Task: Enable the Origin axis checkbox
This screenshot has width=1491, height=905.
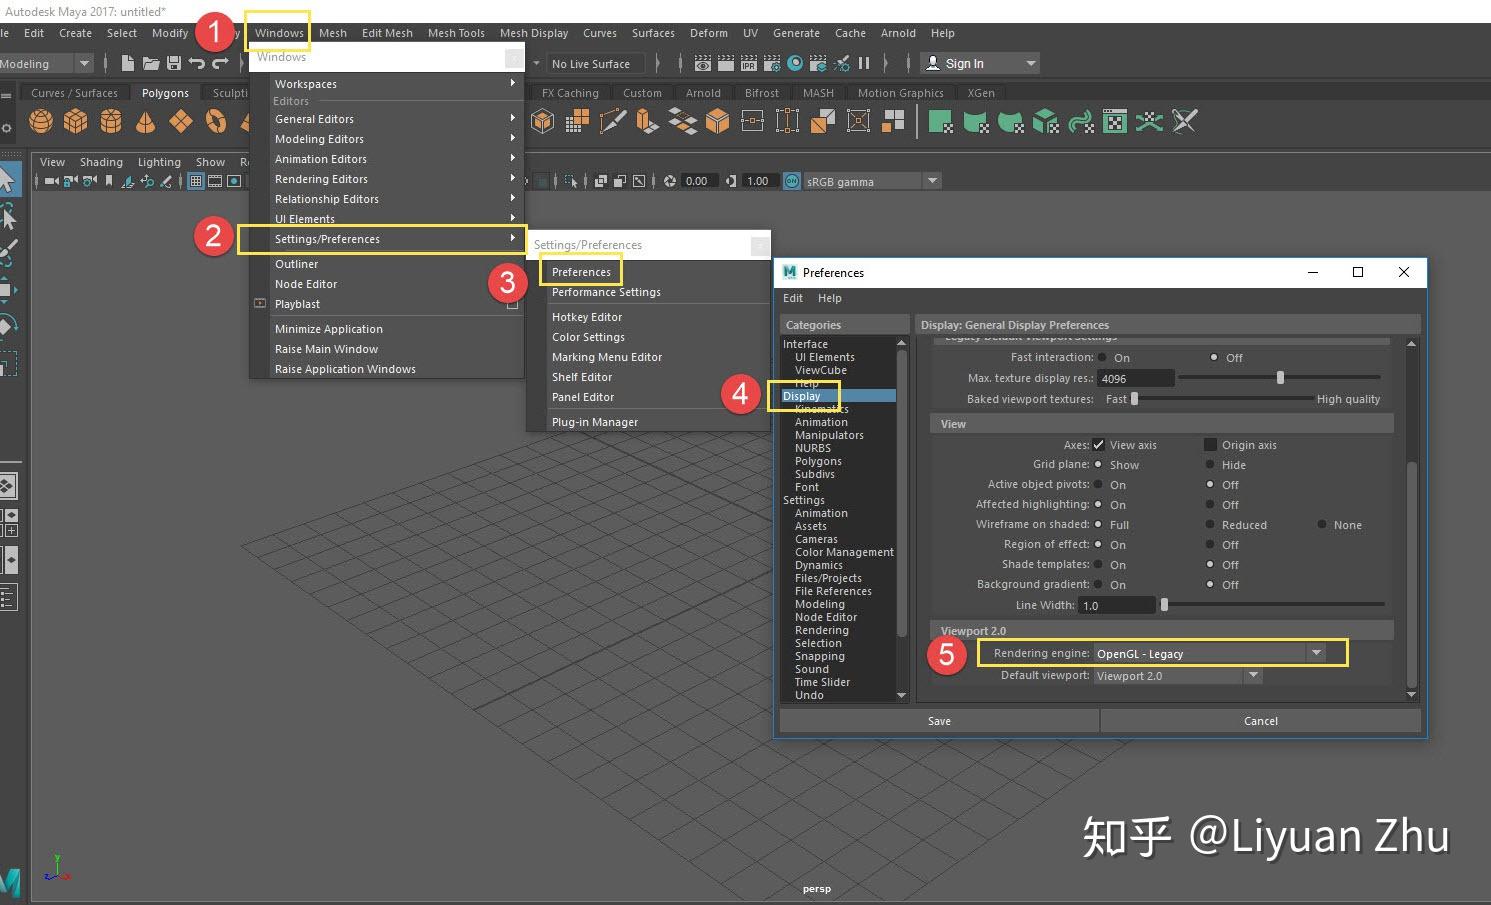Action: (1210, 445)
